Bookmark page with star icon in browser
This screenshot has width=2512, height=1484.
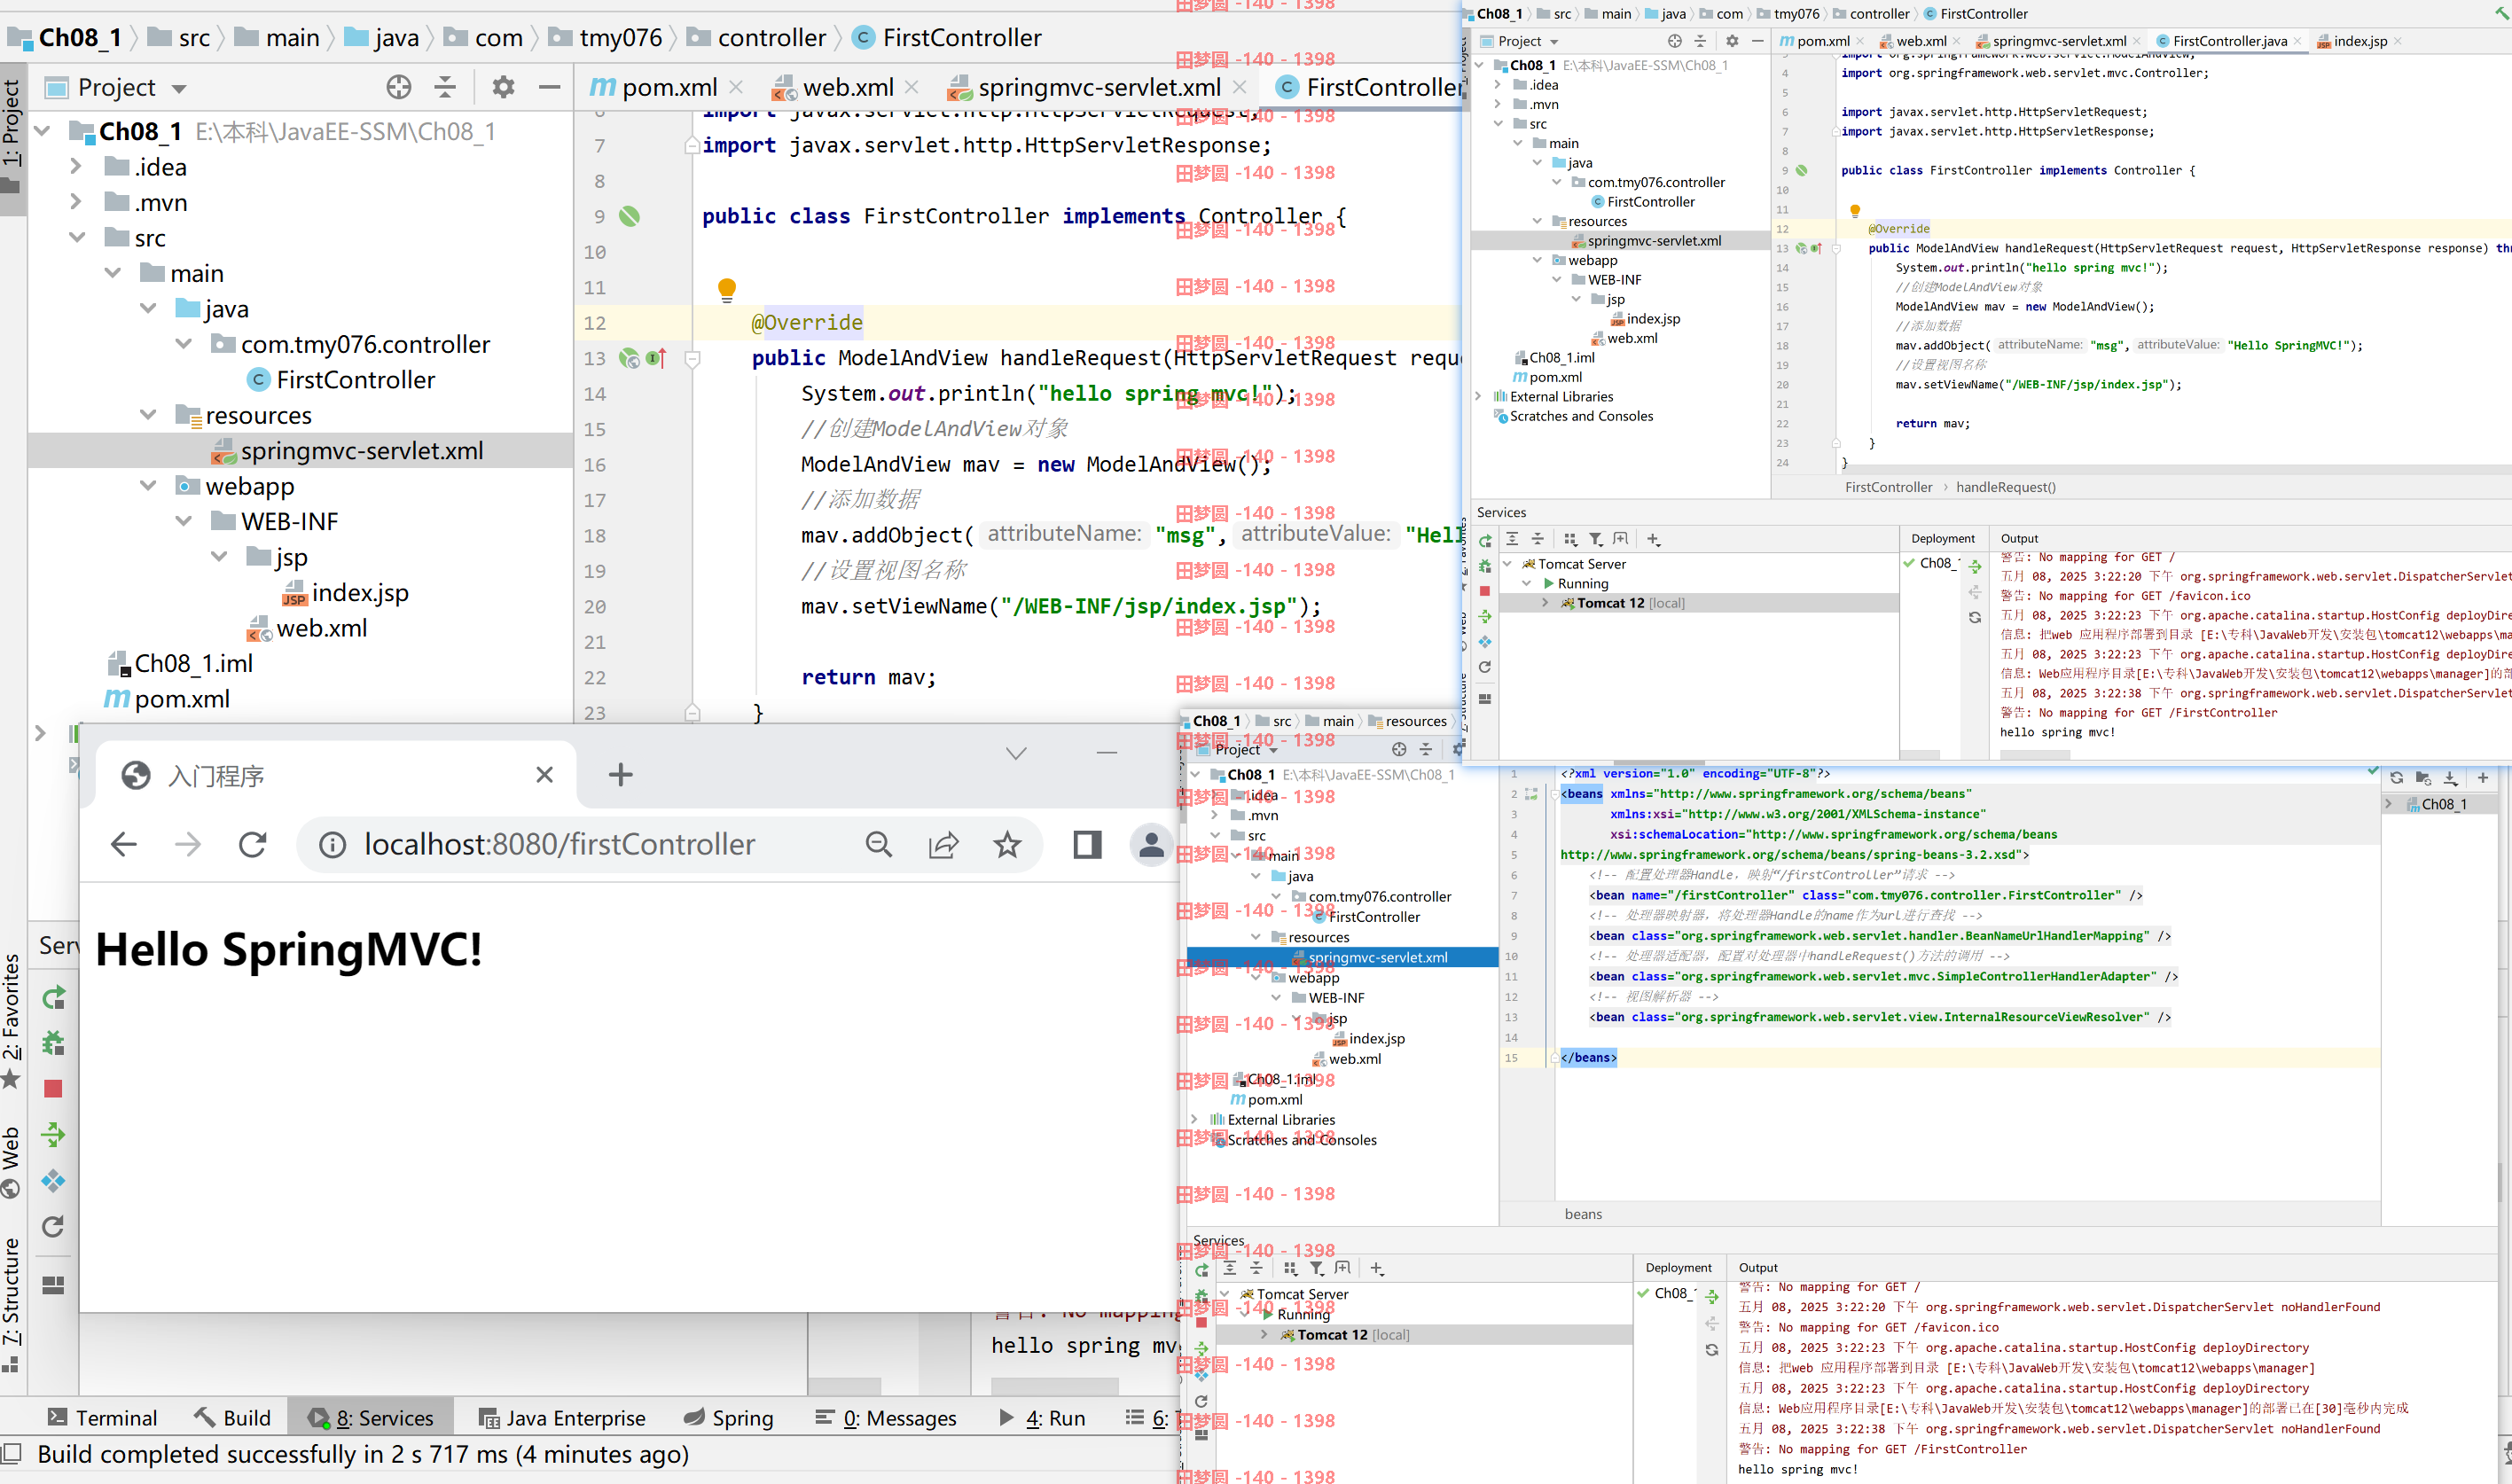(x=1007, y=845)
